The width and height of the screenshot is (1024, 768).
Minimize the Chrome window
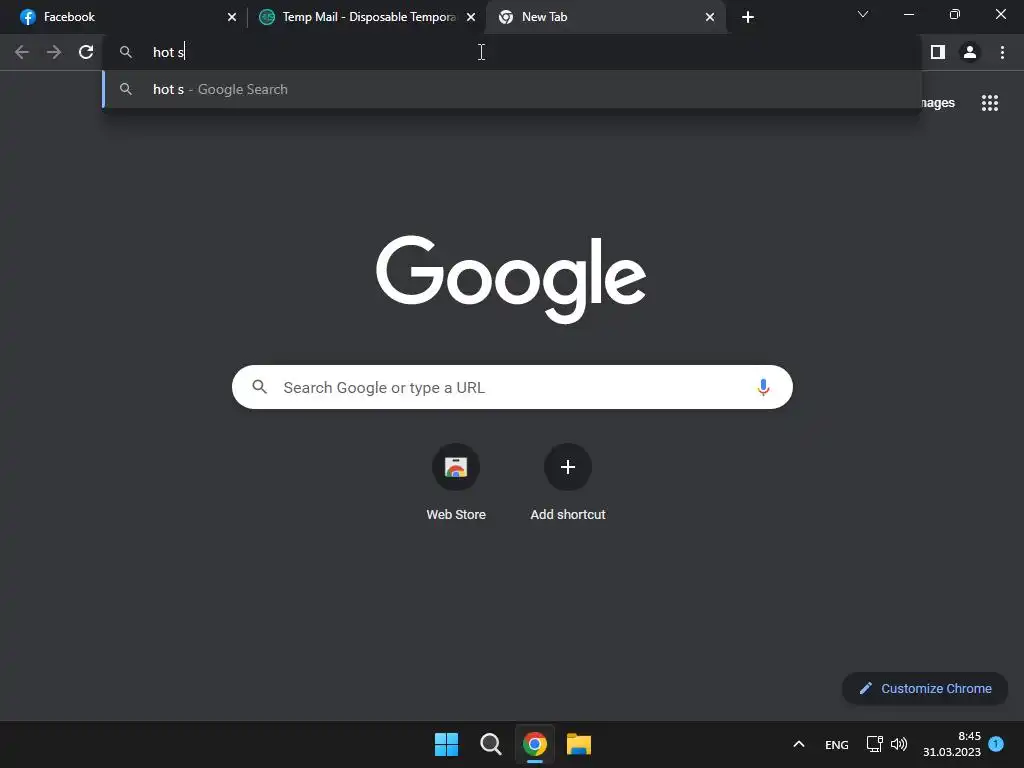[x=909, y=14]
